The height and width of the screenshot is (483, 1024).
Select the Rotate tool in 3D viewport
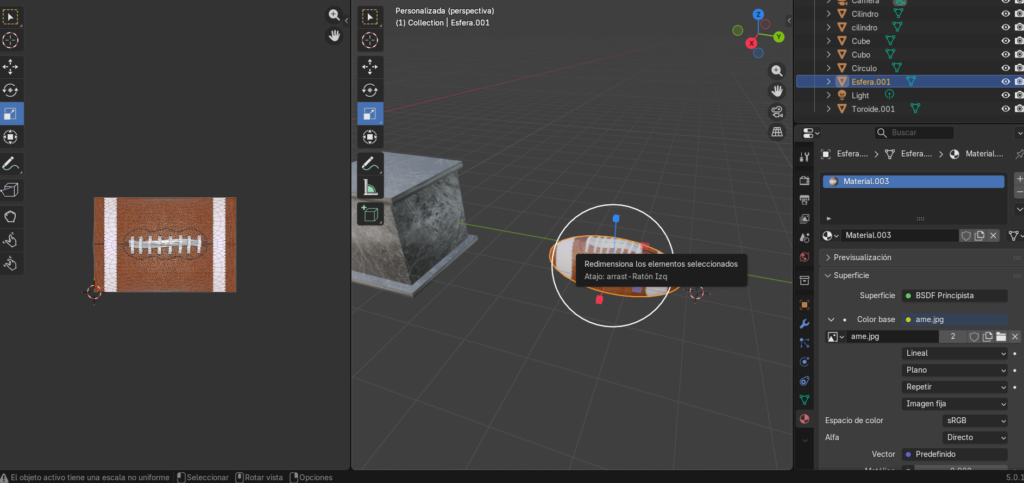coord(370,90)
